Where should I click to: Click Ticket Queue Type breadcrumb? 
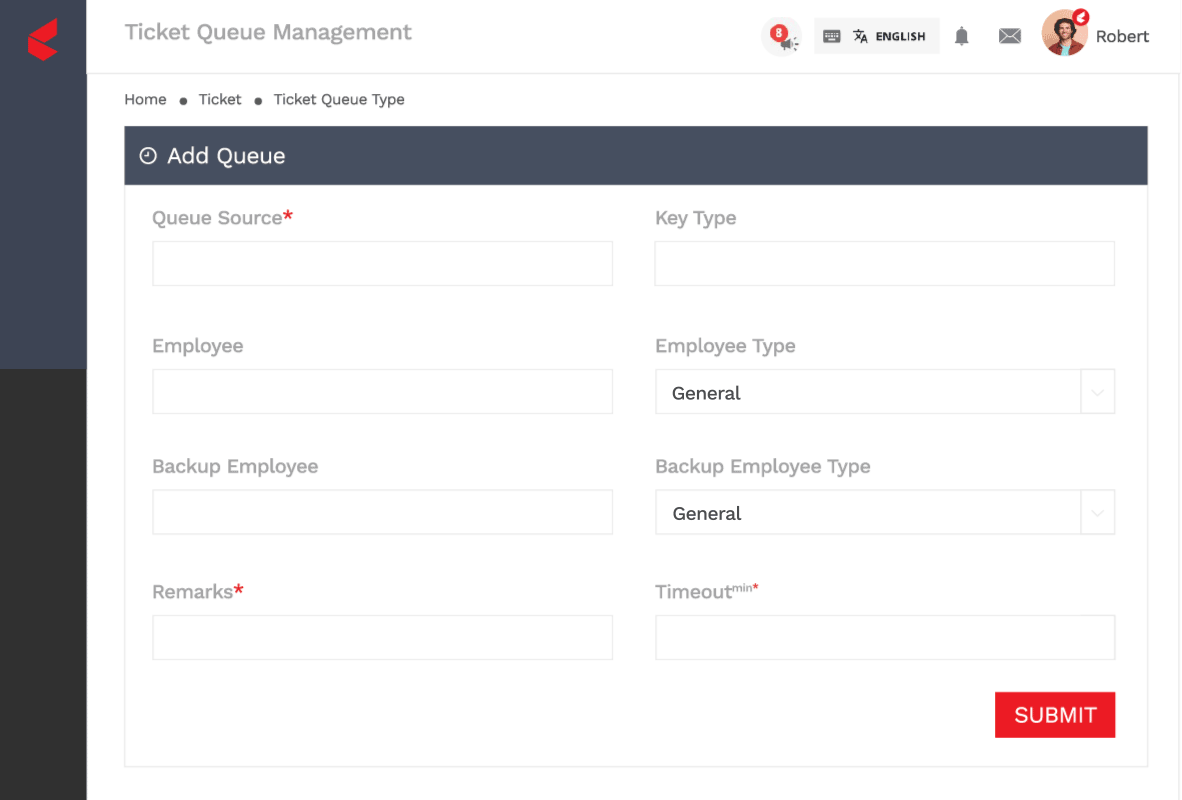tap(338, 100)
